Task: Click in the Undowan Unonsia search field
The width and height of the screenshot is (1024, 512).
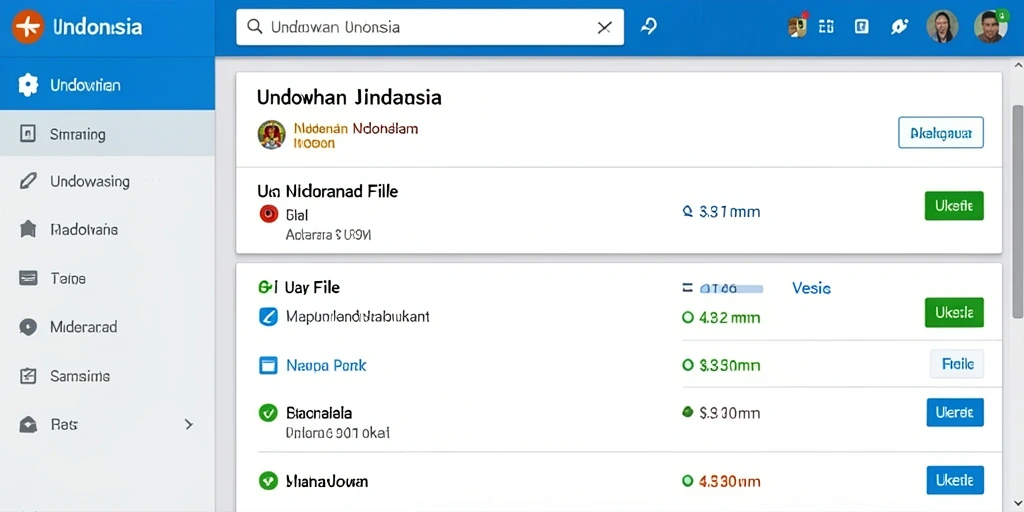Action: 430,27
